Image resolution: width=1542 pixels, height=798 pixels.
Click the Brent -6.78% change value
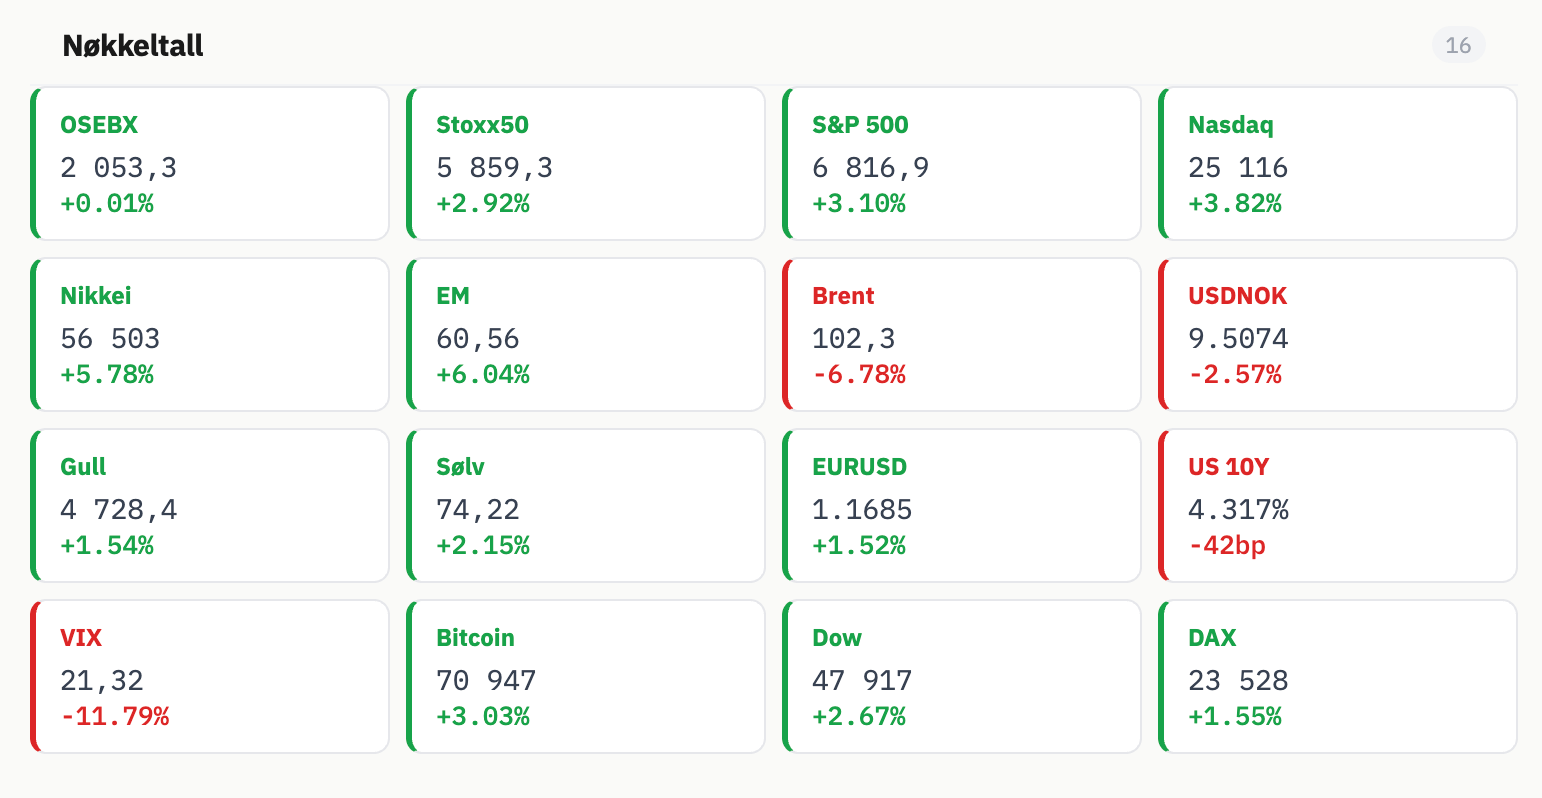[859, 375]
